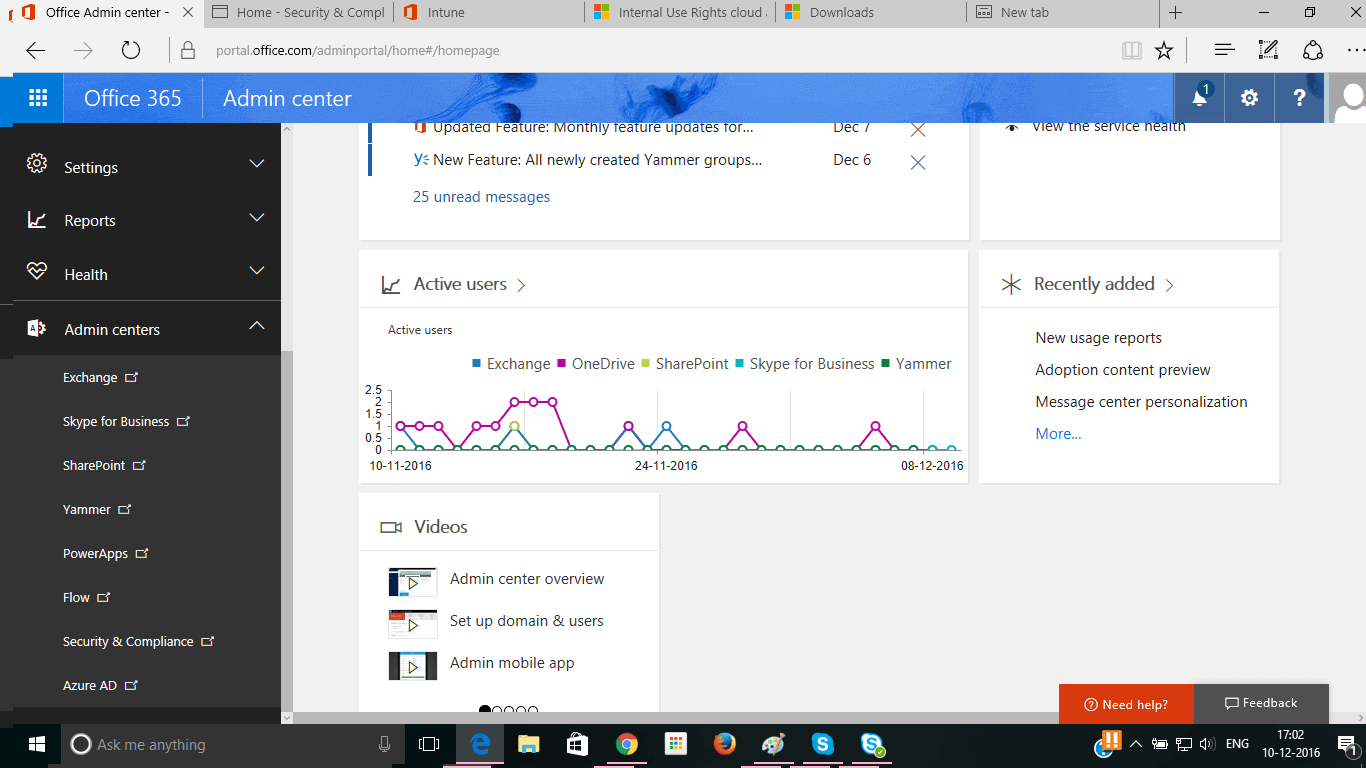Open the Edge Hub lines icon
1366x768 pixels.
pos(1224,50)
